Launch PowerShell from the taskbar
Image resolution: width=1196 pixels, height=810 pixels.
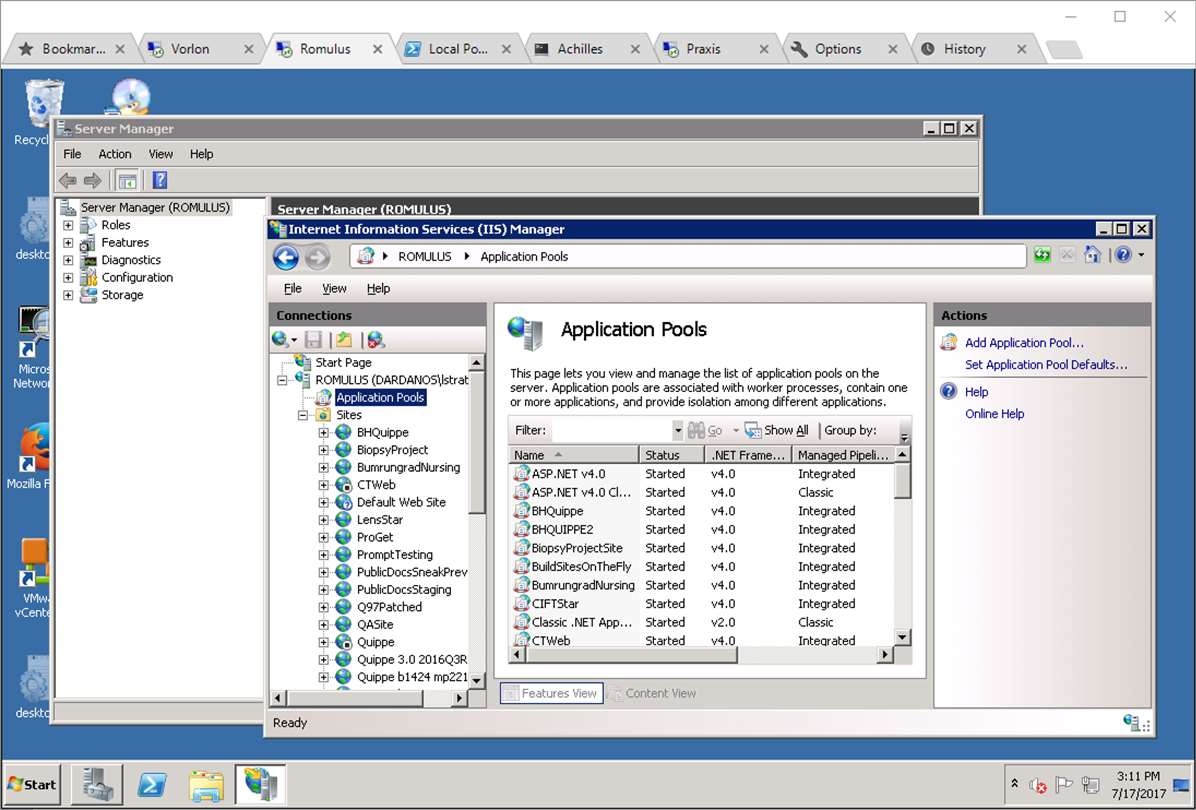click(152, 784)
